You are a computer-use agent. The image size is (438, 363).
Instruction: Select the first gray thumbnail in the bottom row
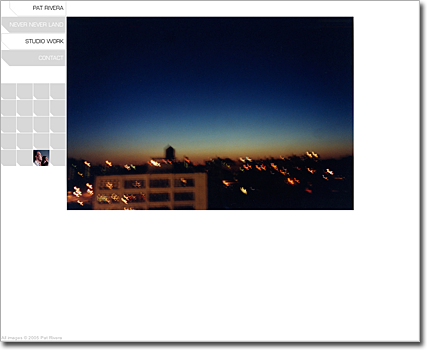click(8, 158)
